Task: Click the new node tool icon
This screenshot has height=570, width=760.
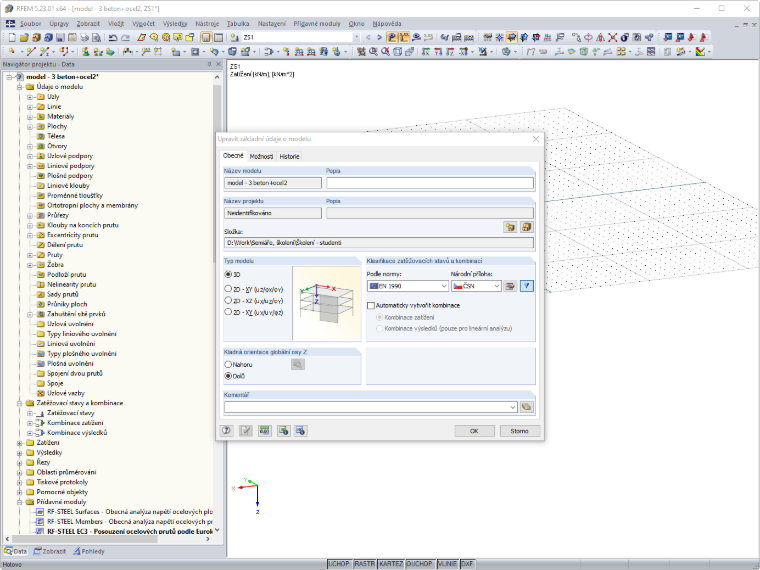Action: point(12,51)
